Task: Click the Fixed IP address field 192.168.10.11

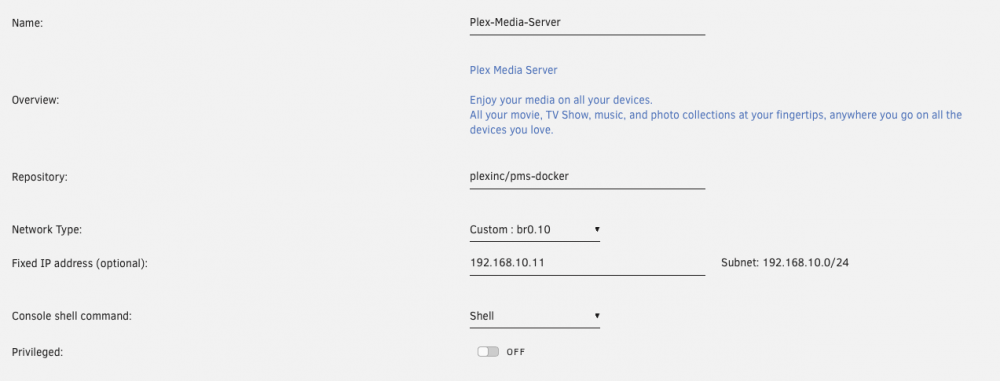Action: [587, 263]
